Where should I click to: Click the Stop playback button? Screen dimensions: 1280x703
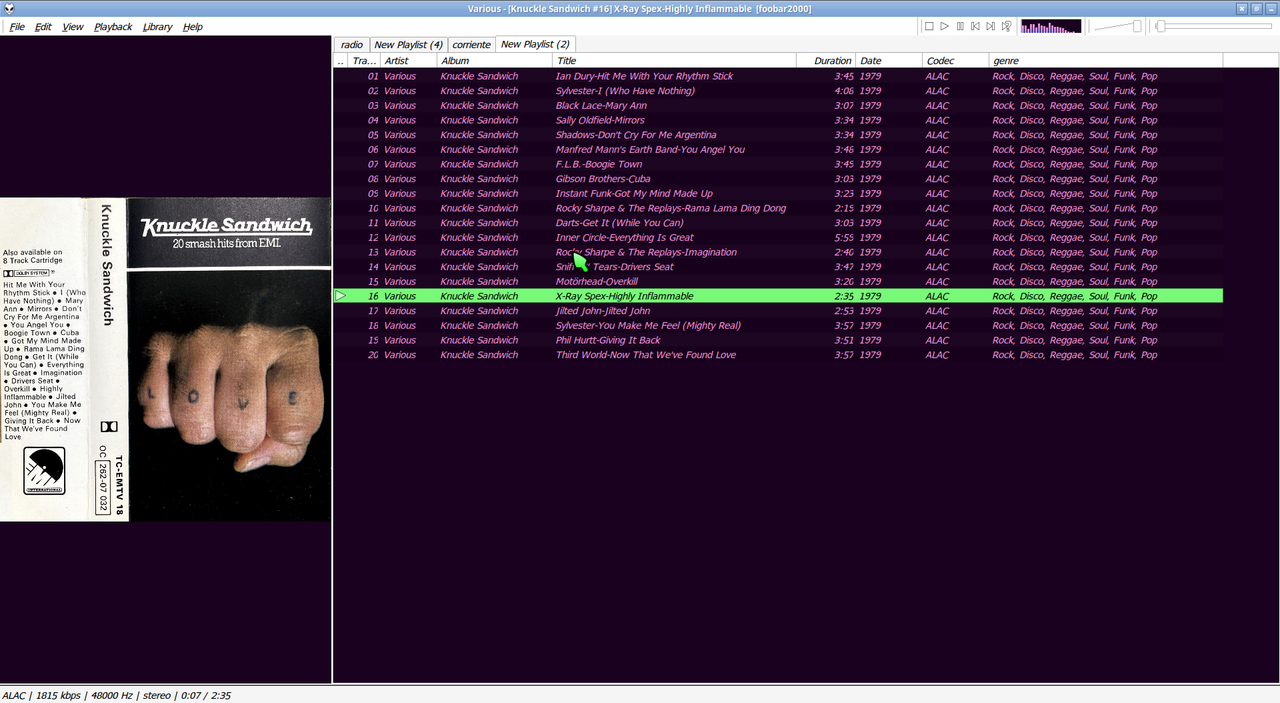[x=929, y=26]
